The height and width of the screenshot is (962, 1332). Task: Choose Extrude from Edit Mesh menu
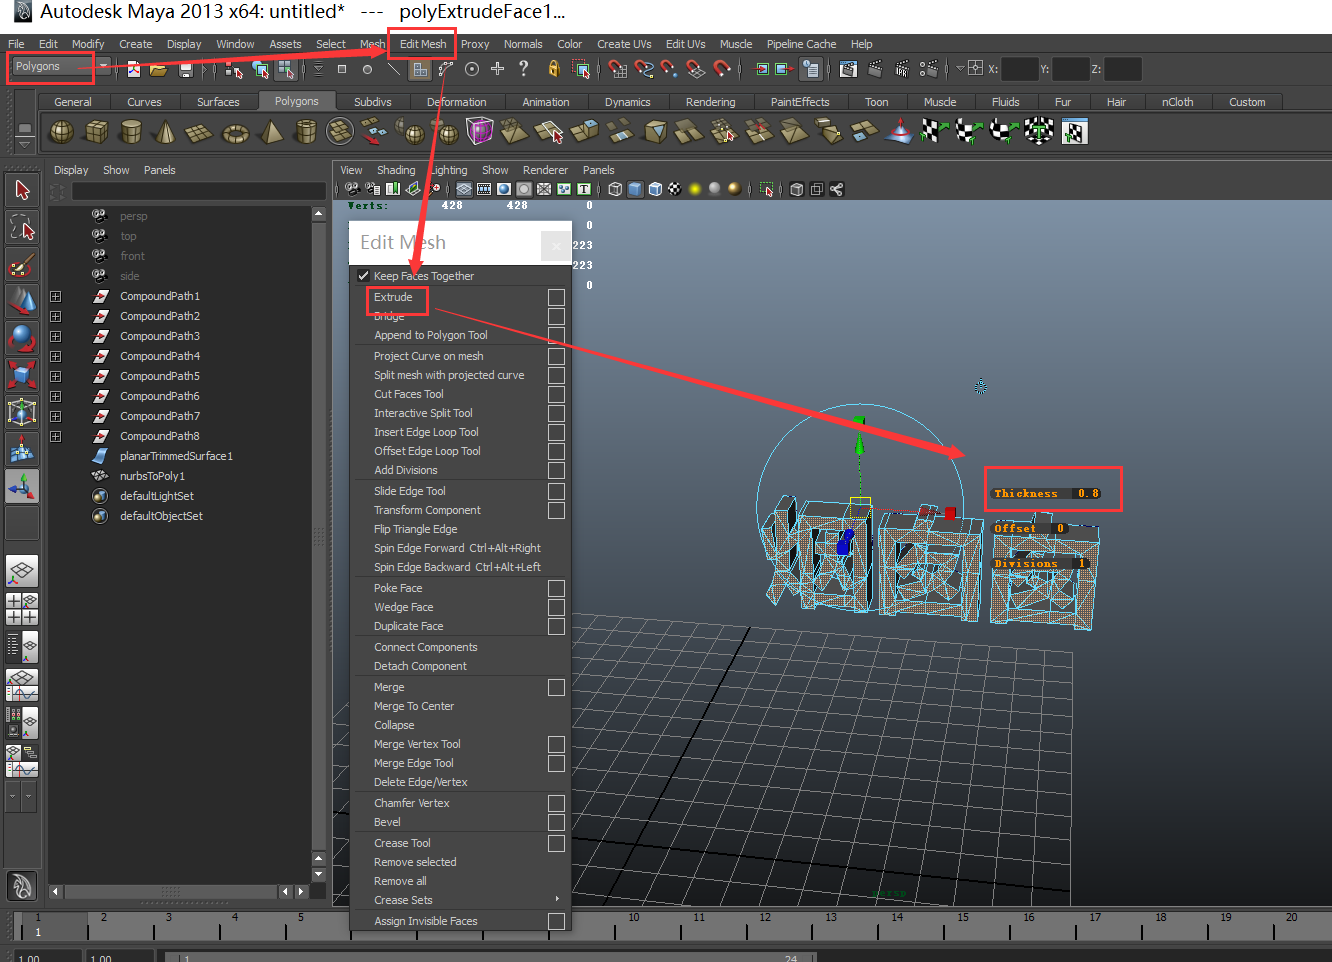(393, 297)
